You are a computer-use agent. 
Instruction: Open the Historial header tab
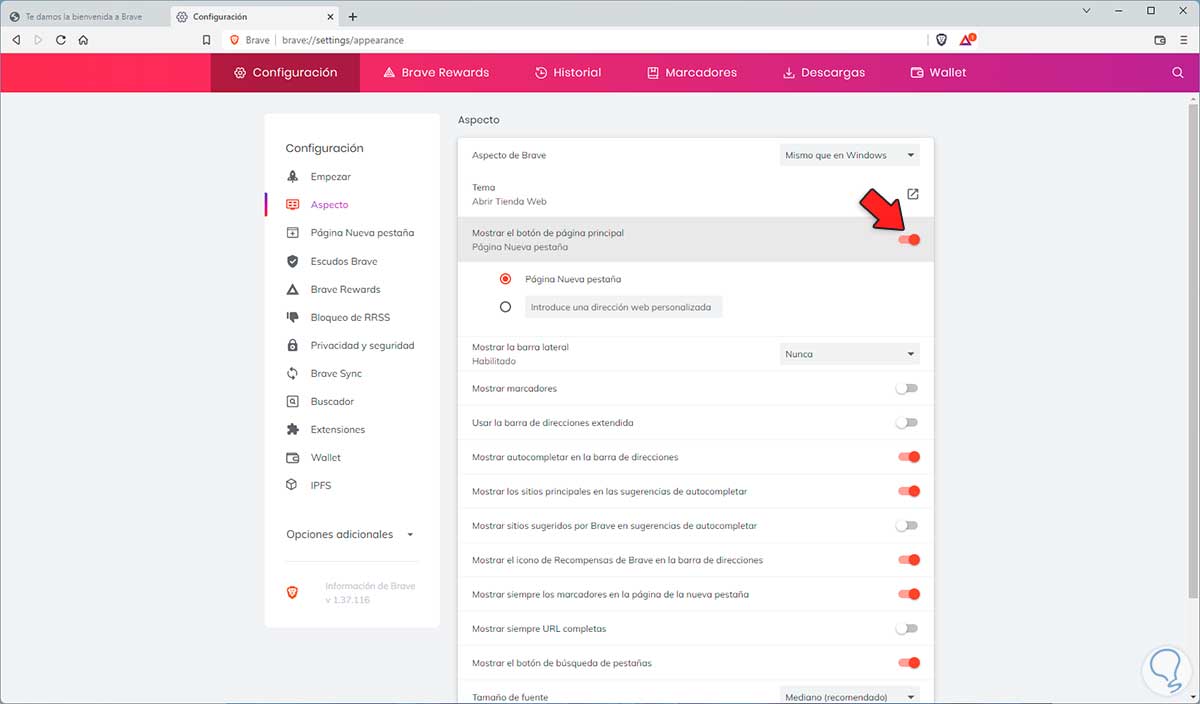point(568,73)
